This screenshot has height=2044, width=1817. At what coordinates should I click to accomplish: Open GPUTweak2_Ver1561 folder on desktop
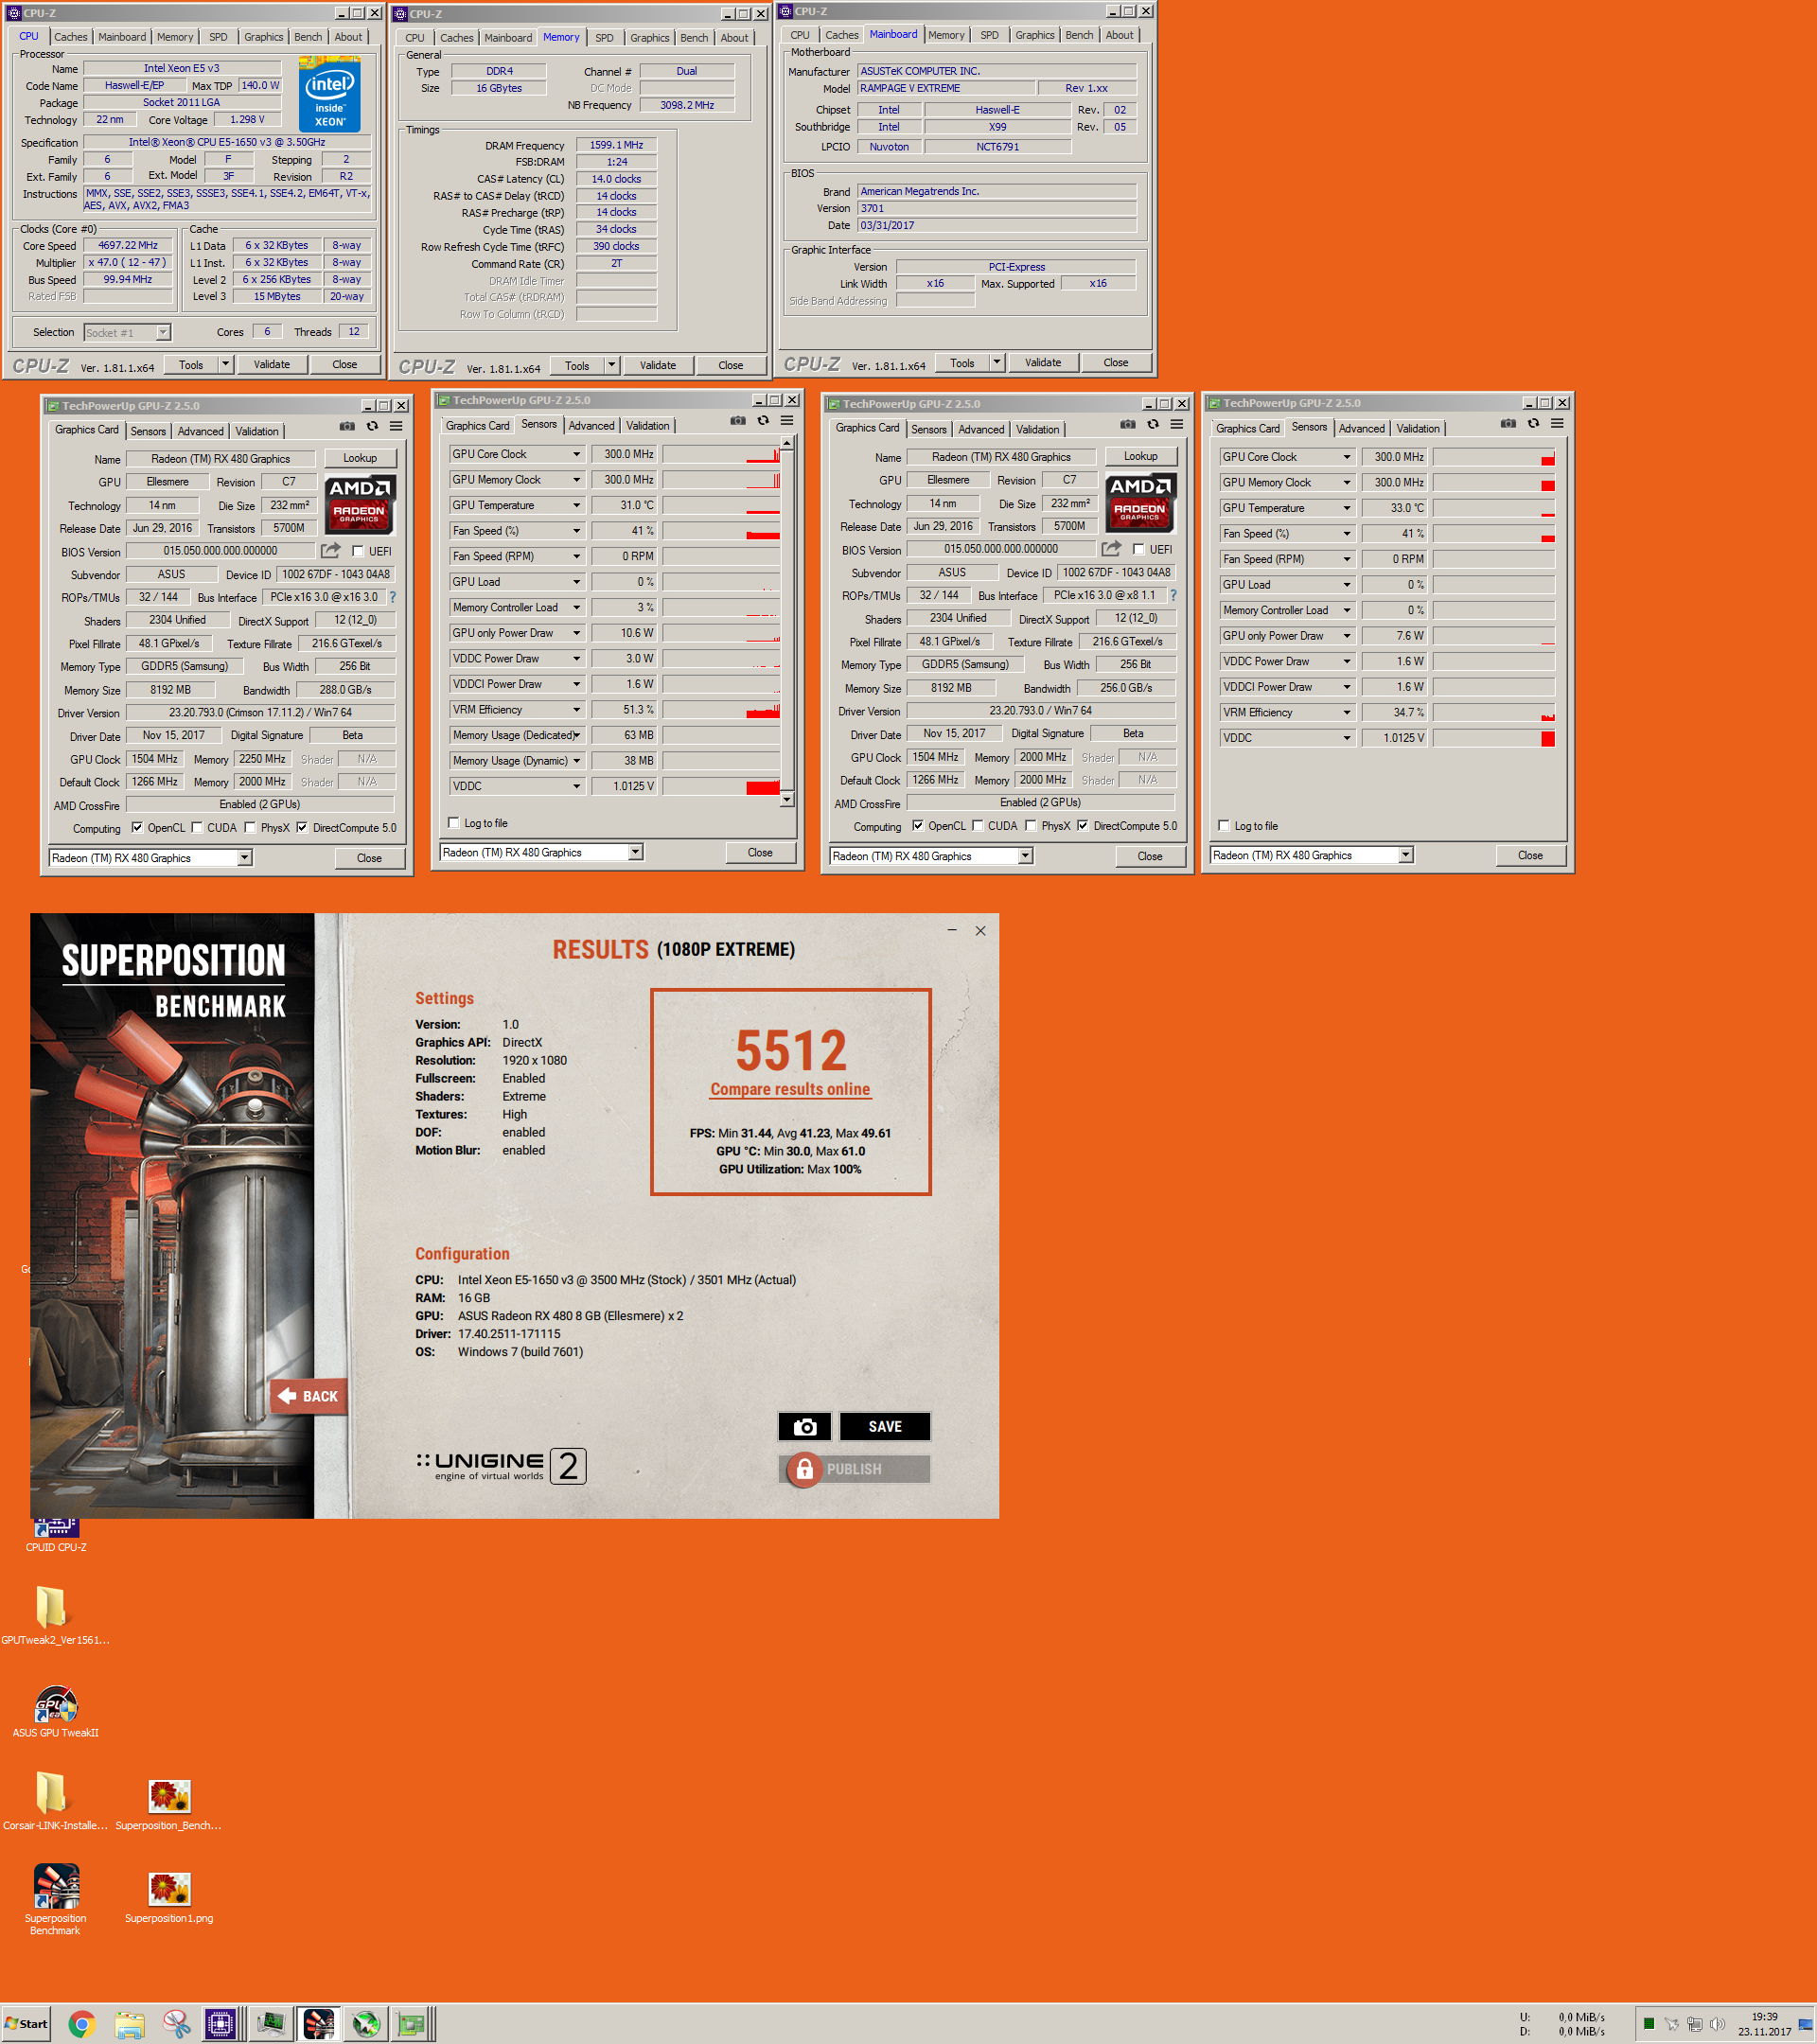pyautogui.click(x=53, y=1614)
